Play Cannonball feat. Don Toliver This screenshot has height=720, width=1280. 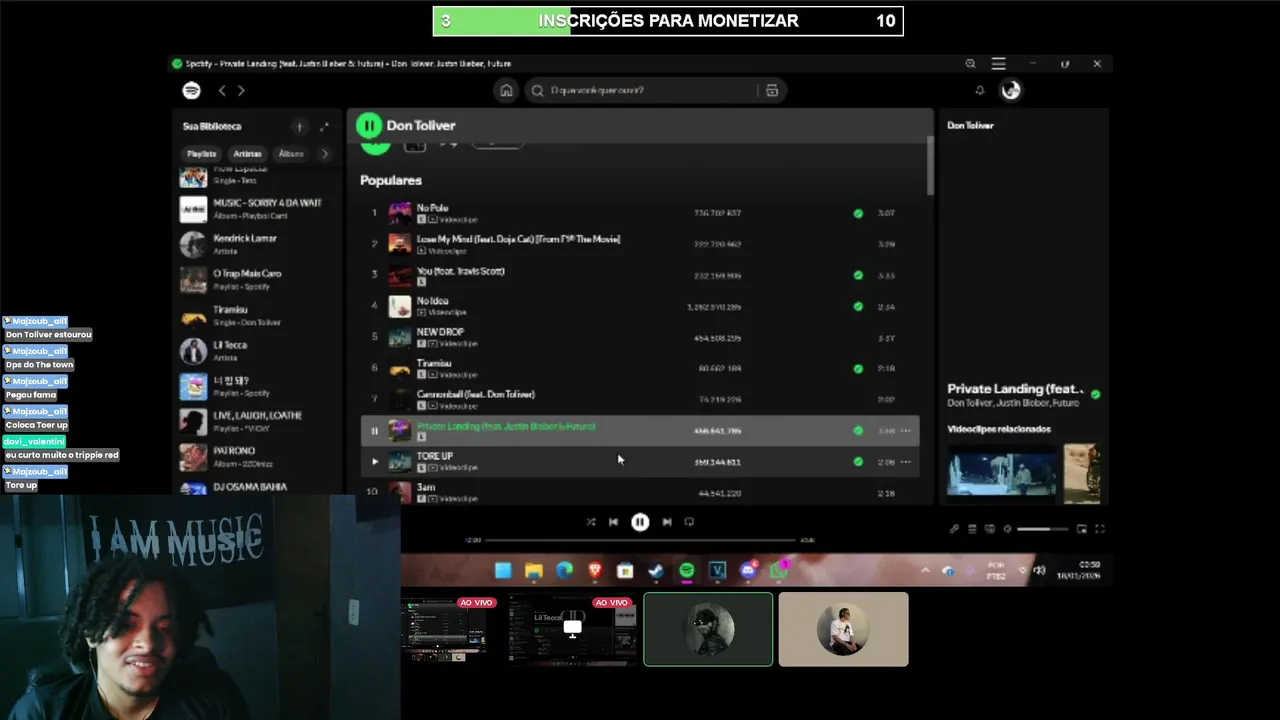[x=640, y=399]
